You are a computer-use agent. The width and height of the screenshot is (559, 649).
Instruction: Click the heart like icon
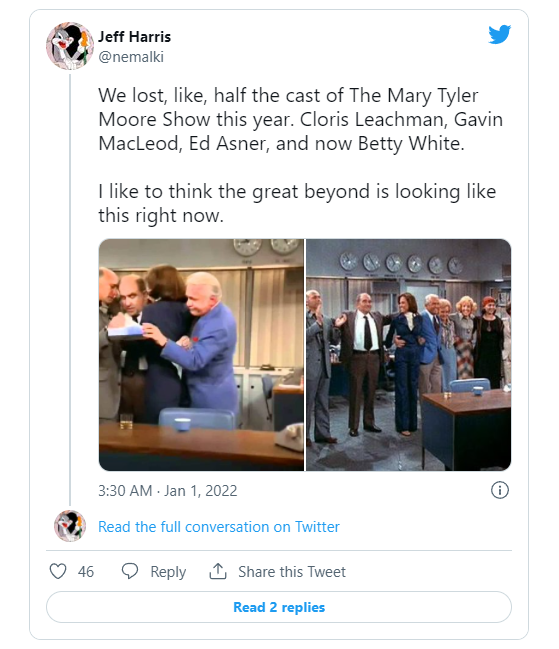click(58, 571)
